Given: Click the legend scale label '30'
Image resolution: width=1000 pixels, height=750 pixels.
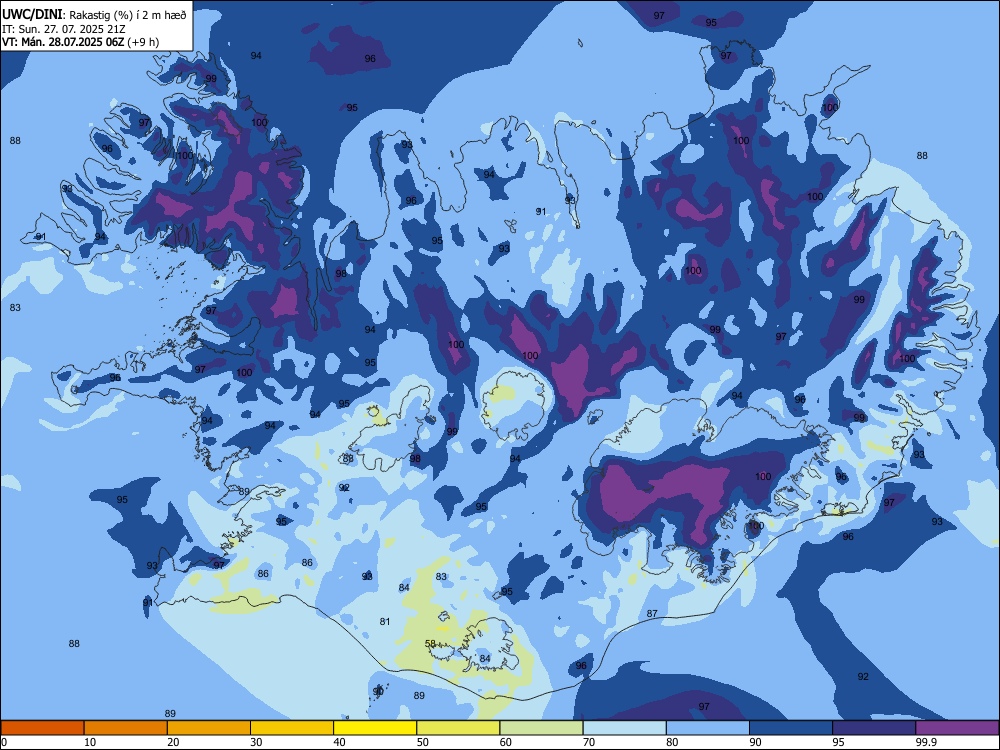Looking at the screenshot, I should 256,742.
